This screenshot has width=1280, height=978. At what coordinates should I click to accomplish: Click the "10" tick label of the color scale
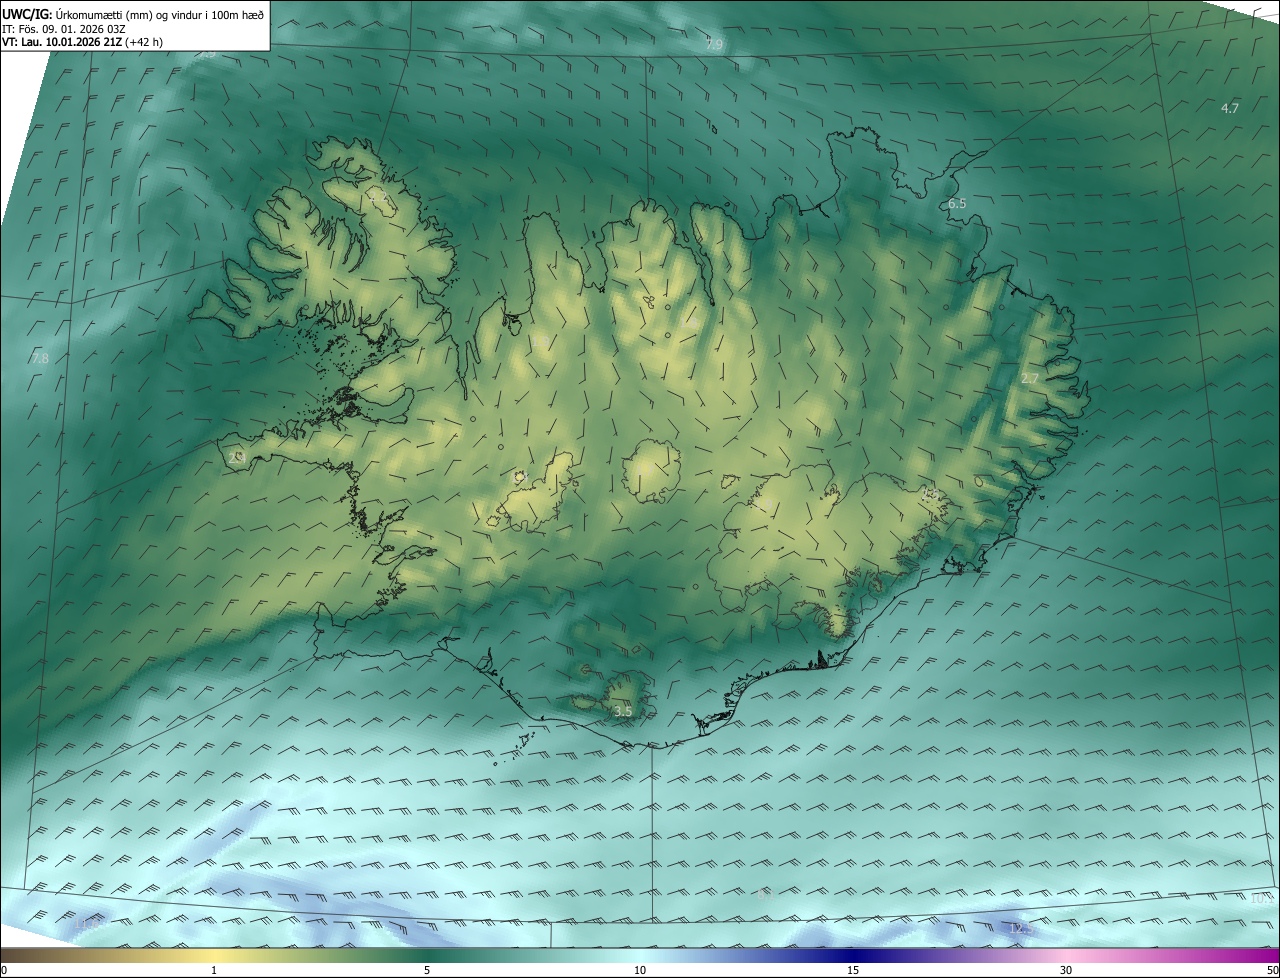pos(640,971)
